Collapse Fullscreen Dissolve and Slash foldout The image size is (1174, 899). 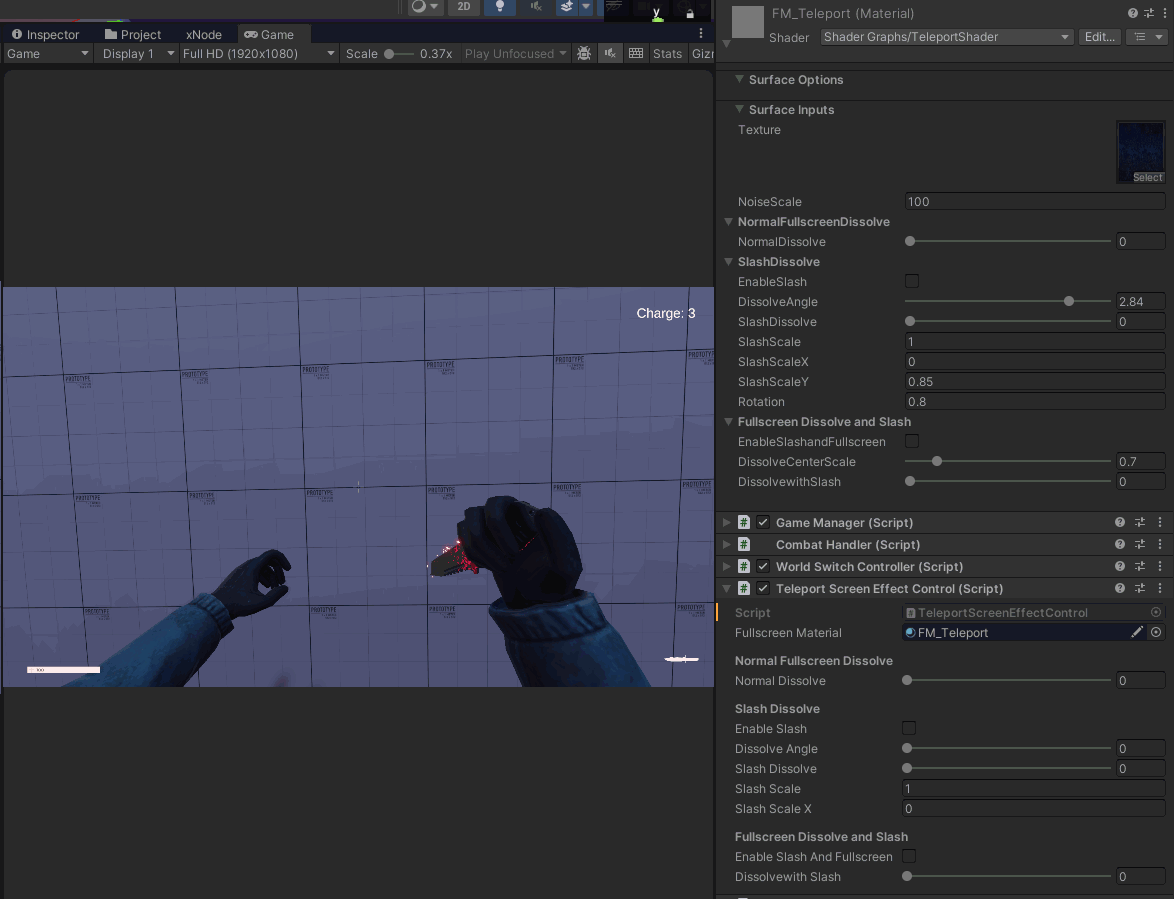coord(729,421)
